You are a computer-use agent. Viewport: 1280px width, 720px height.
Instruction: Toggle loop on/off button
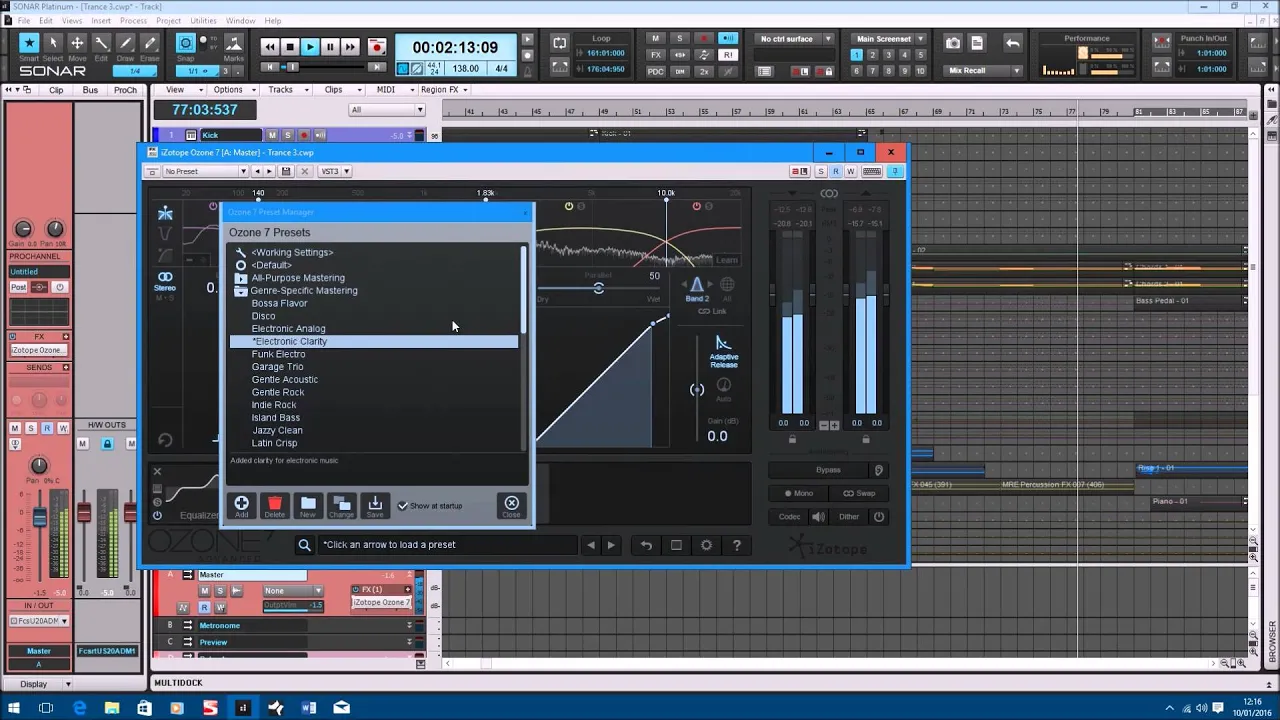pyautogui.click(x=560, y=43)
